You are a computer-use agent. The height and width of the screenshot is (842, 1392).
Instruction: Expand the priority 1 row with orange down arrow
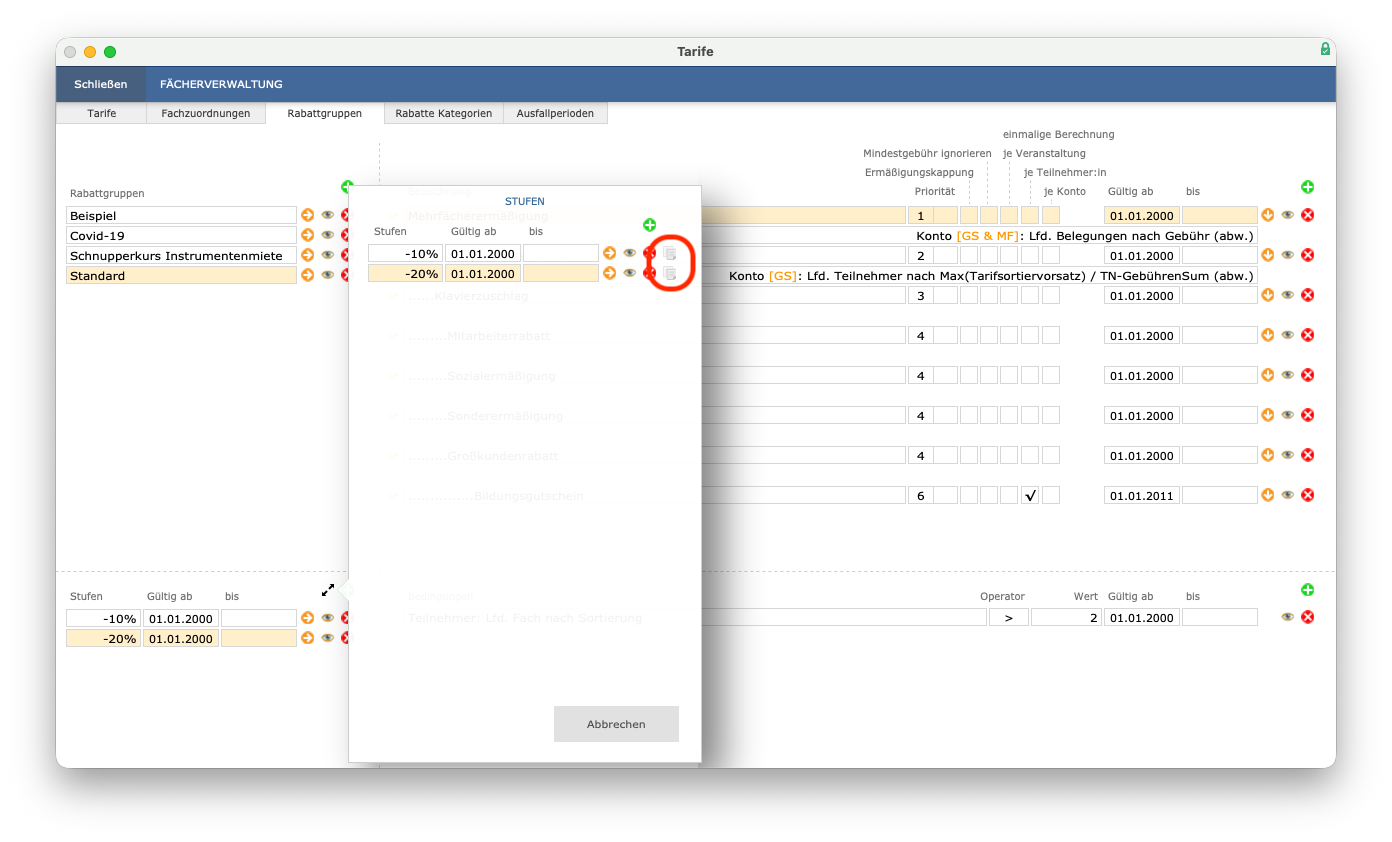coord(1268,215)
